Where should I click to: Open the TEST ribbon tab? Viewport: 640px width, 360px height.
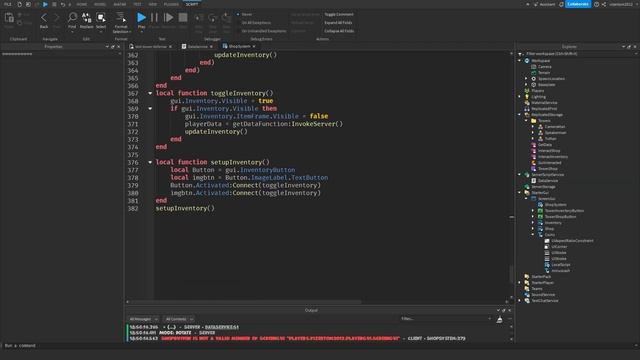[x=137, y=4]
